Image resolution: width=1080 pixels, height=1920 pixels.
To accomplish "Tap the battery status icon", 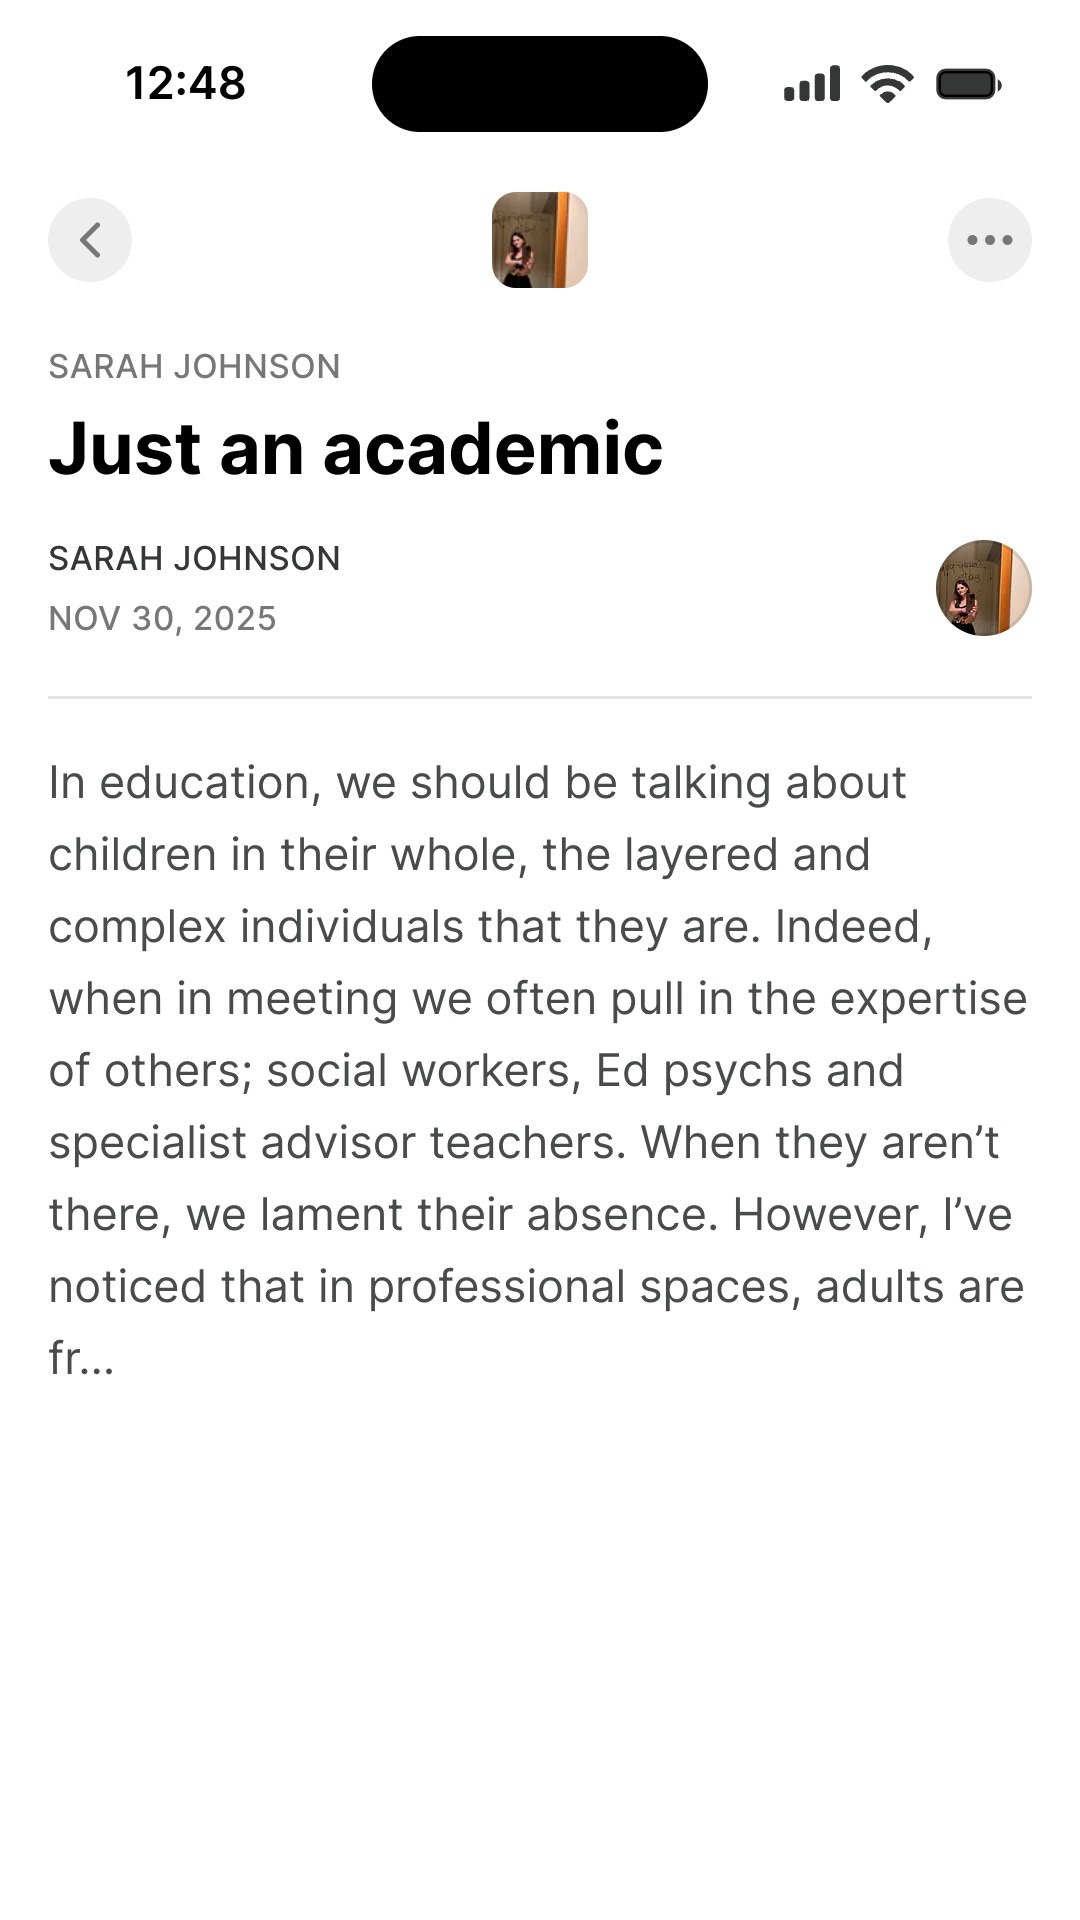I will point(968,84).
